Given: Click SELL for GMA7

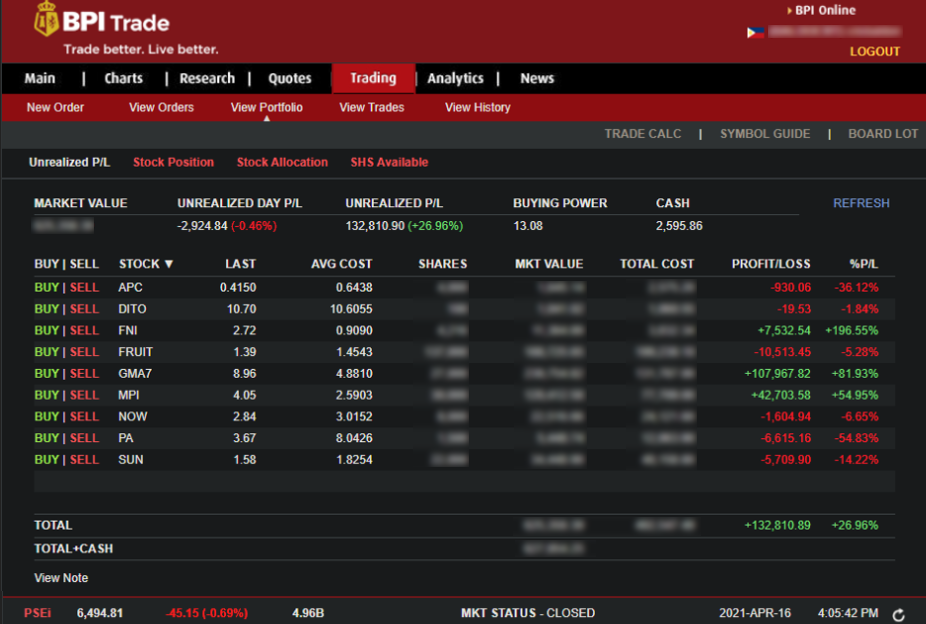Looking at the screenshot, I should coord(84,374).
